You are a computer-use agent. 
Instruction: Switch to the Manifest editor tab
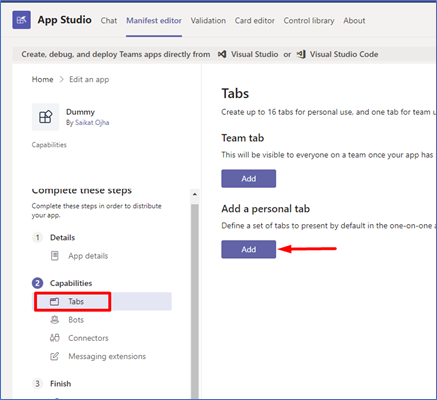[154, 21]
